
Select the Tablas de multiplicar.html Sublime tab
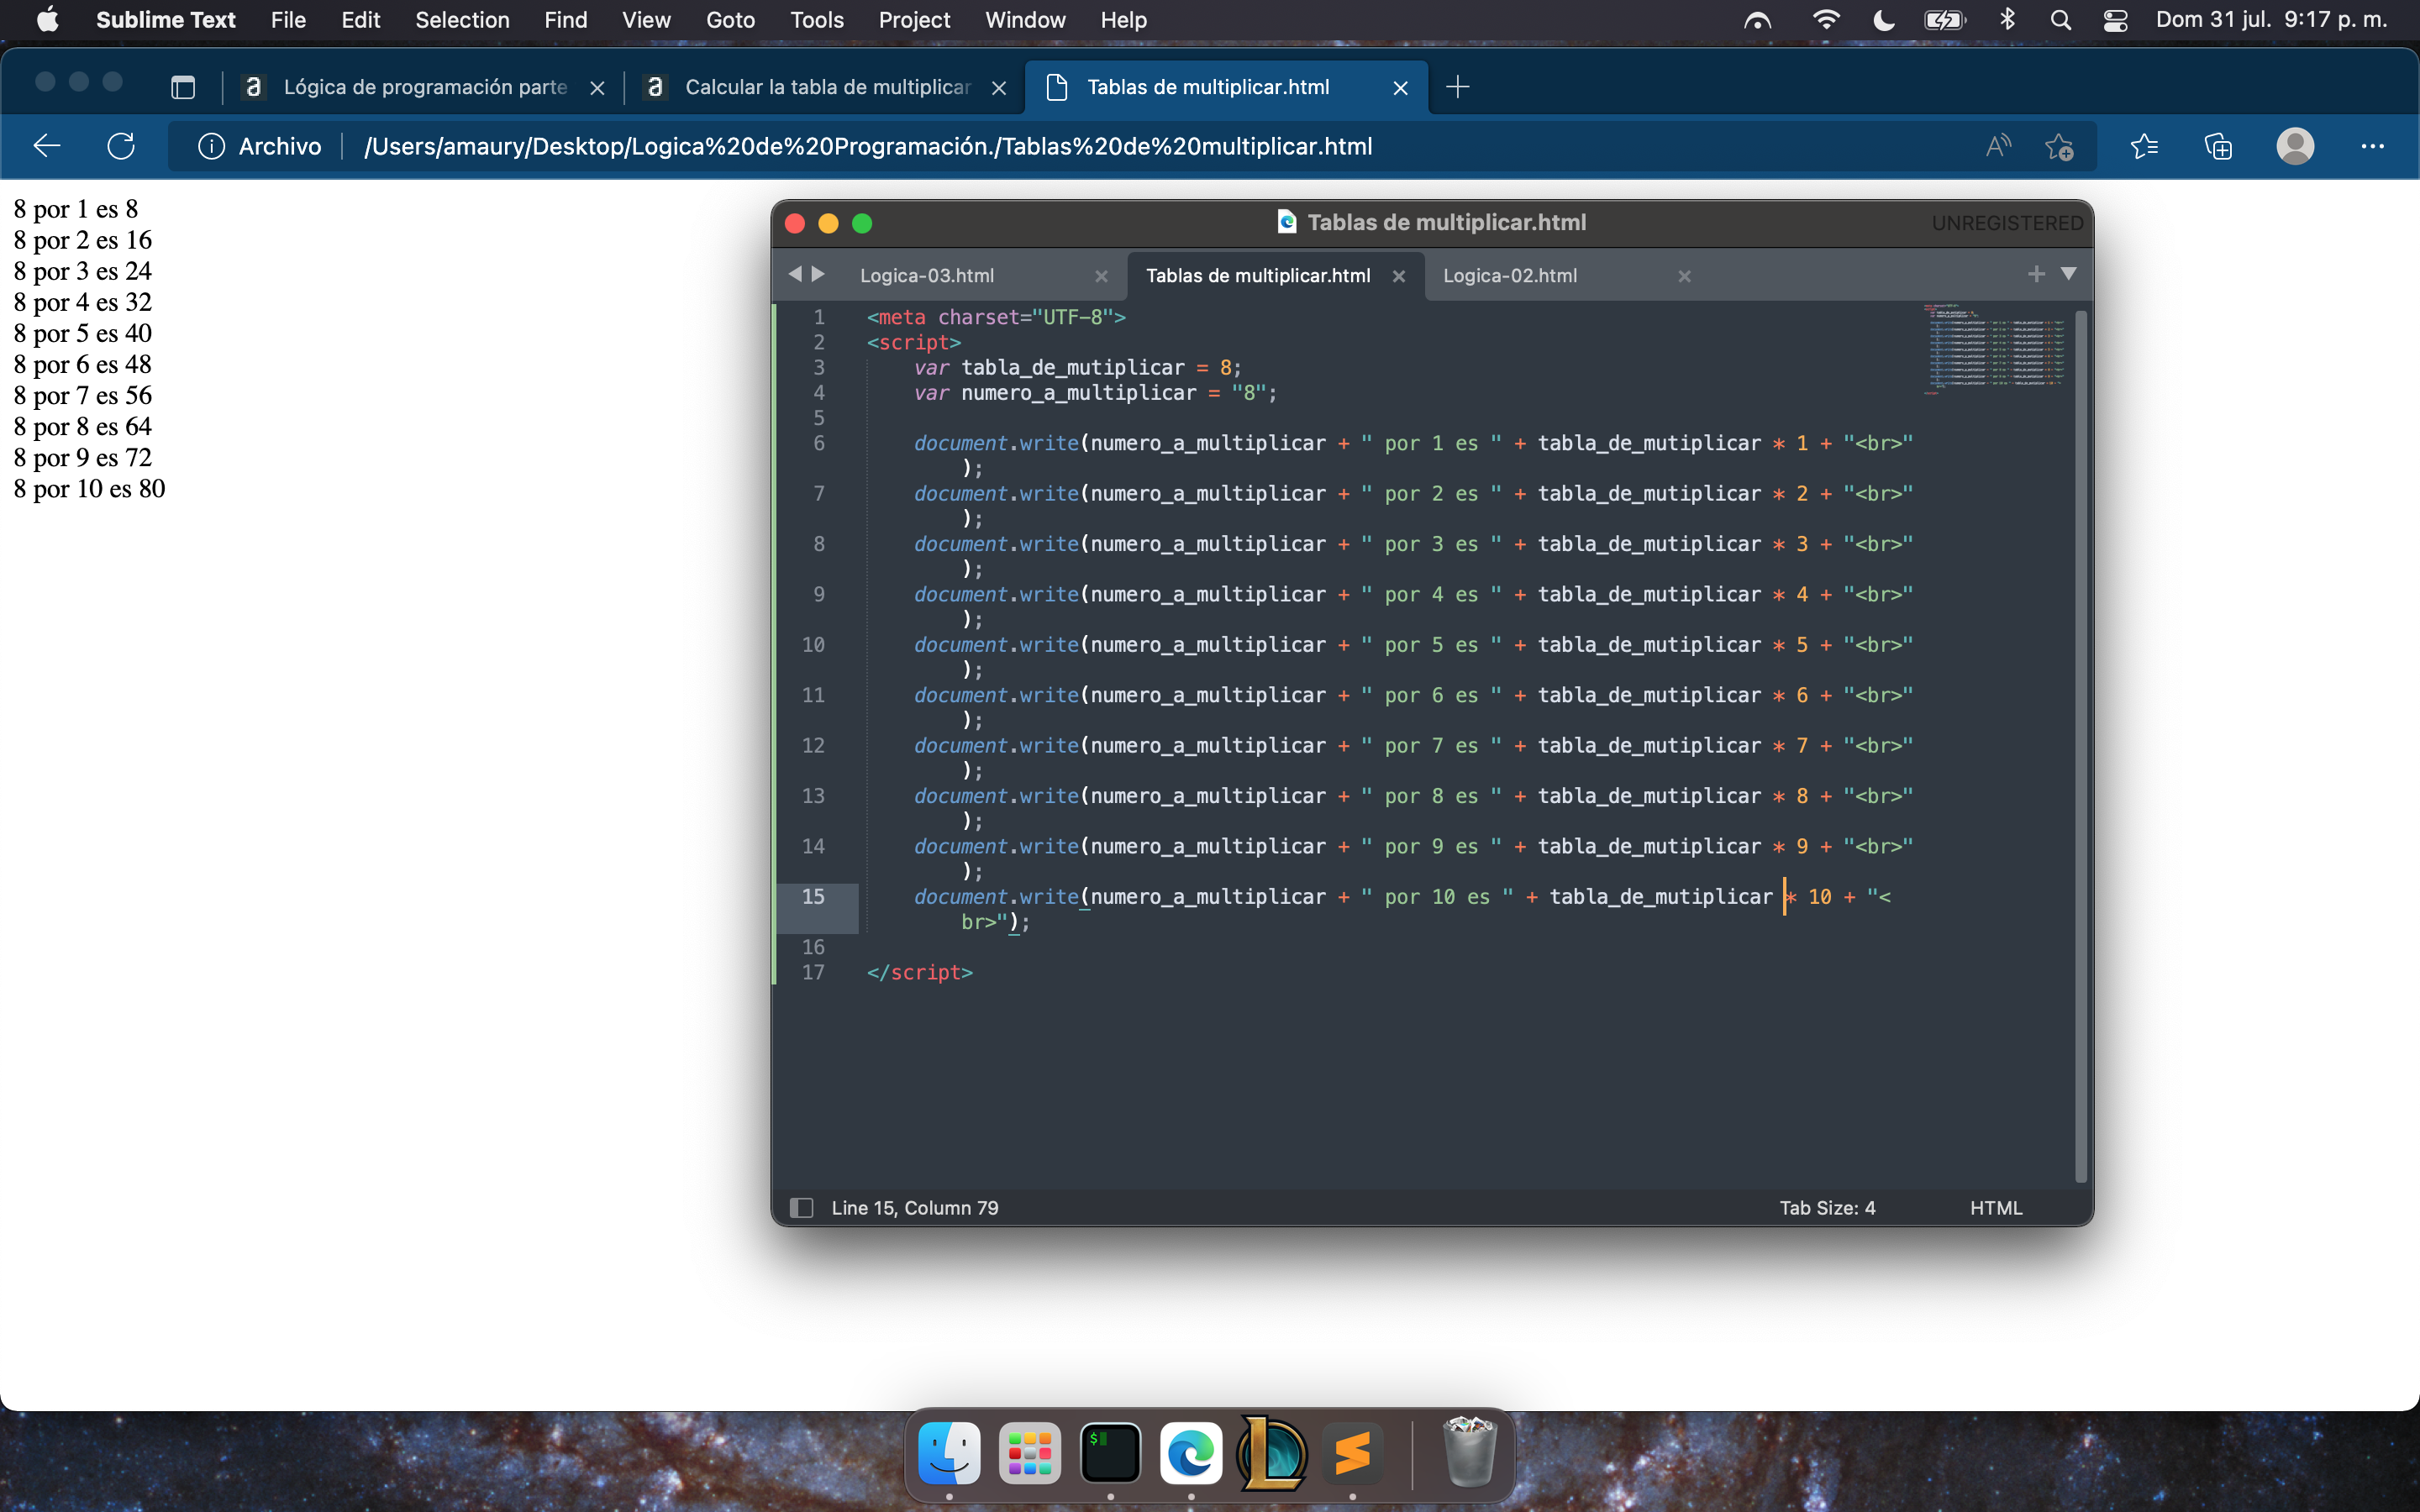[x=1257, y=276]
